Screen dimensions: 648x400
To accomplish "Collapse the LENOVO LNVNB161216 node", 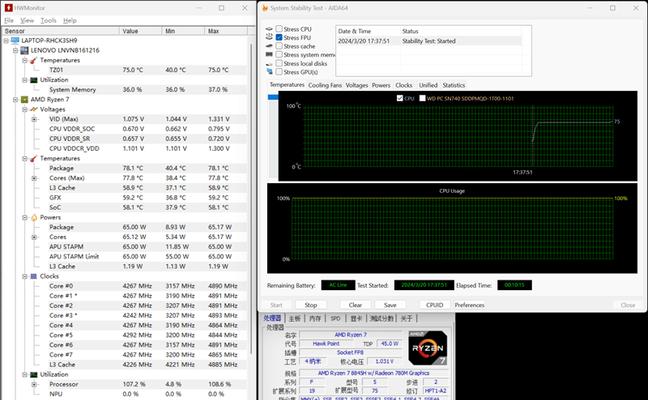I will pyautogui.click(x=15, y=50).
